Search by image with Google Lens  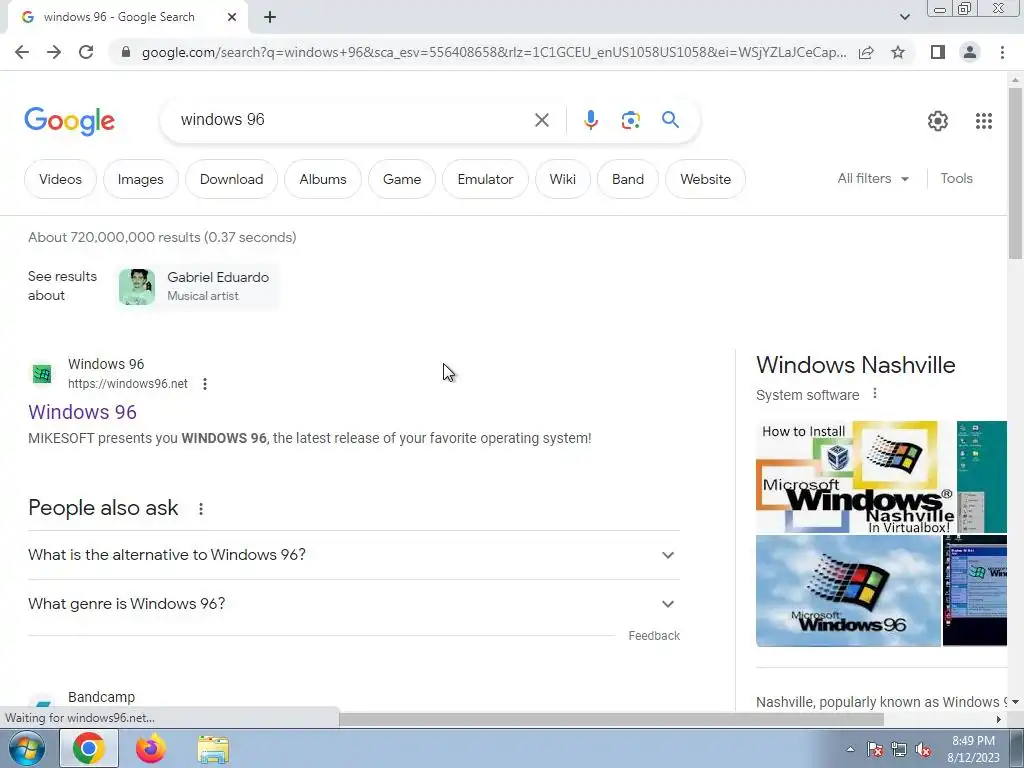[630, 120]
